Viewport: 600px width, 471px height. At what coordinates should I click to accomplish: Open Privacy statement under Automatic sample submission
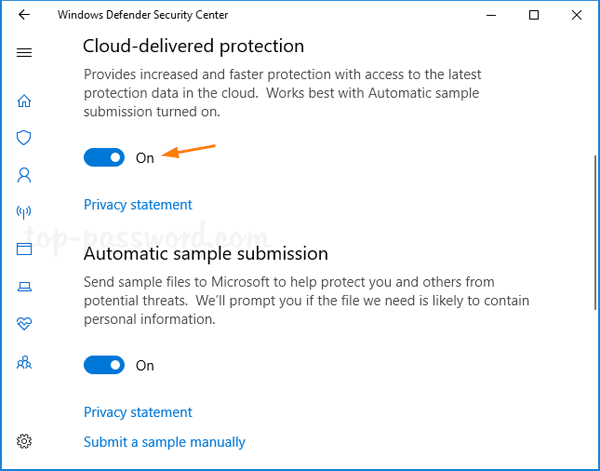(138, 412)
